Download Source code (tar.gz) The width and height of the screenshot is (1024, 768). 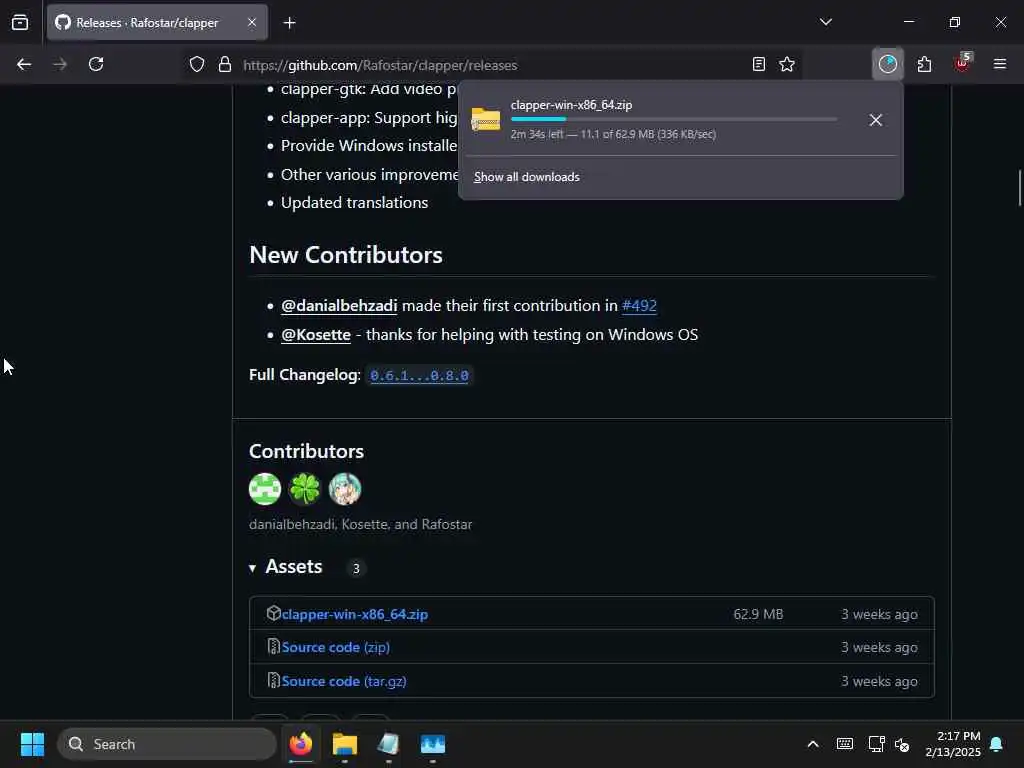(344, 681)
